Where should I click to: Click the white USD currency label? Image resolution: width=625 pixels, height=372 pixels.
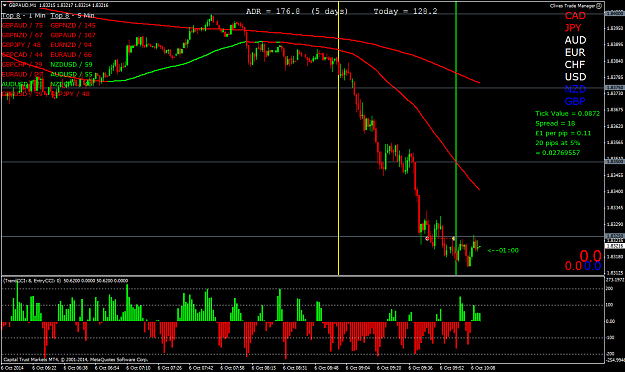pyautogui.click(x=575, y=77)
